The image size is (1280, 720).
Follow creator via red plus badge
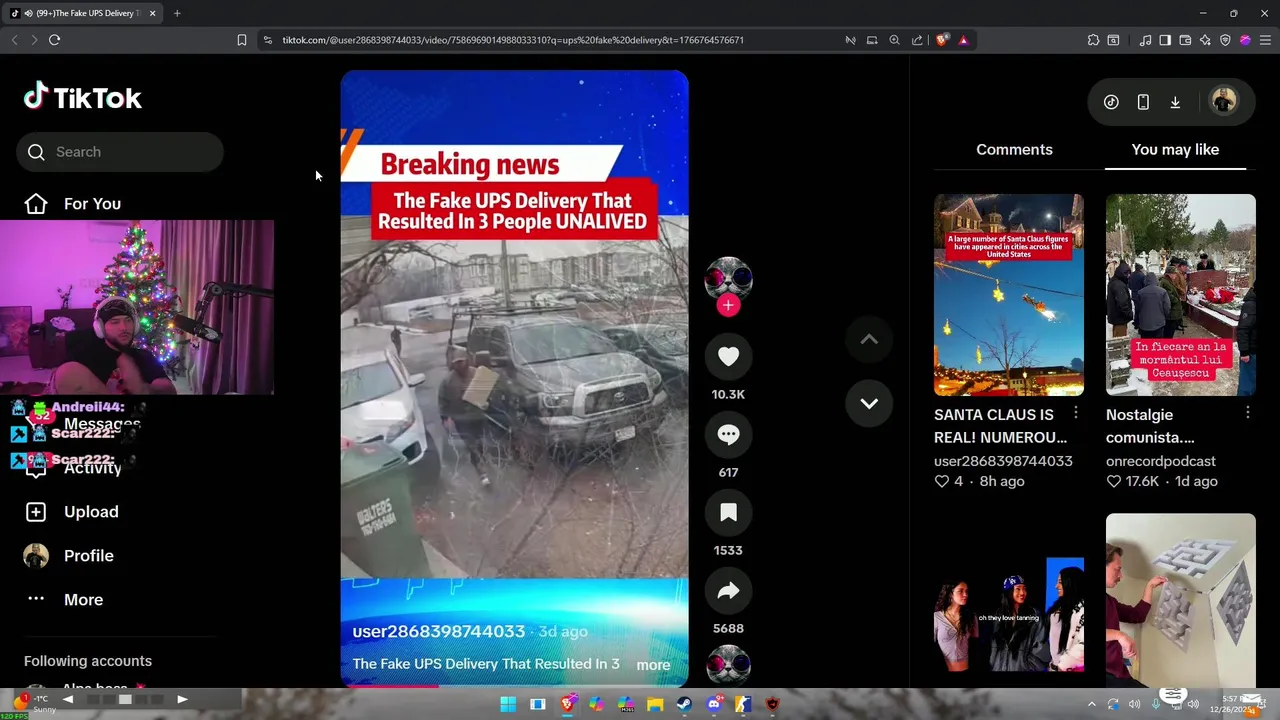728,305
